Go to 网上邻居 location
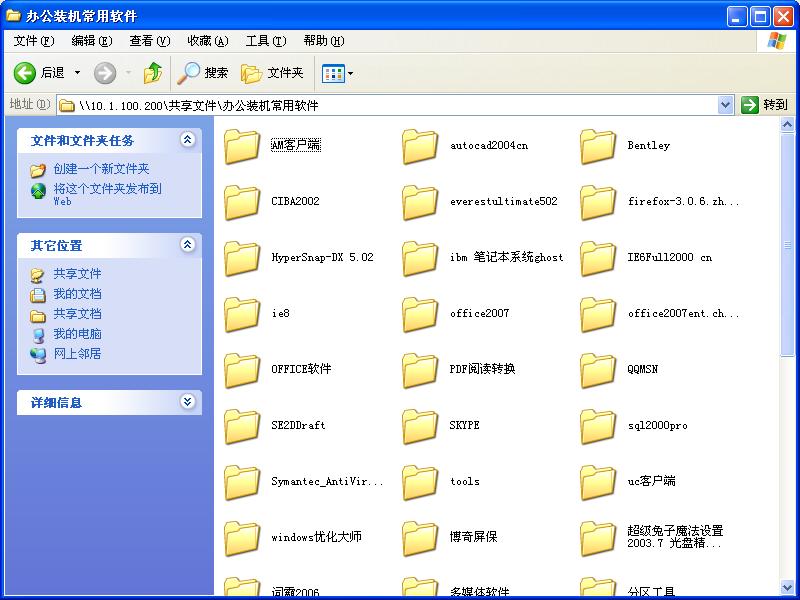 (77, 354)
